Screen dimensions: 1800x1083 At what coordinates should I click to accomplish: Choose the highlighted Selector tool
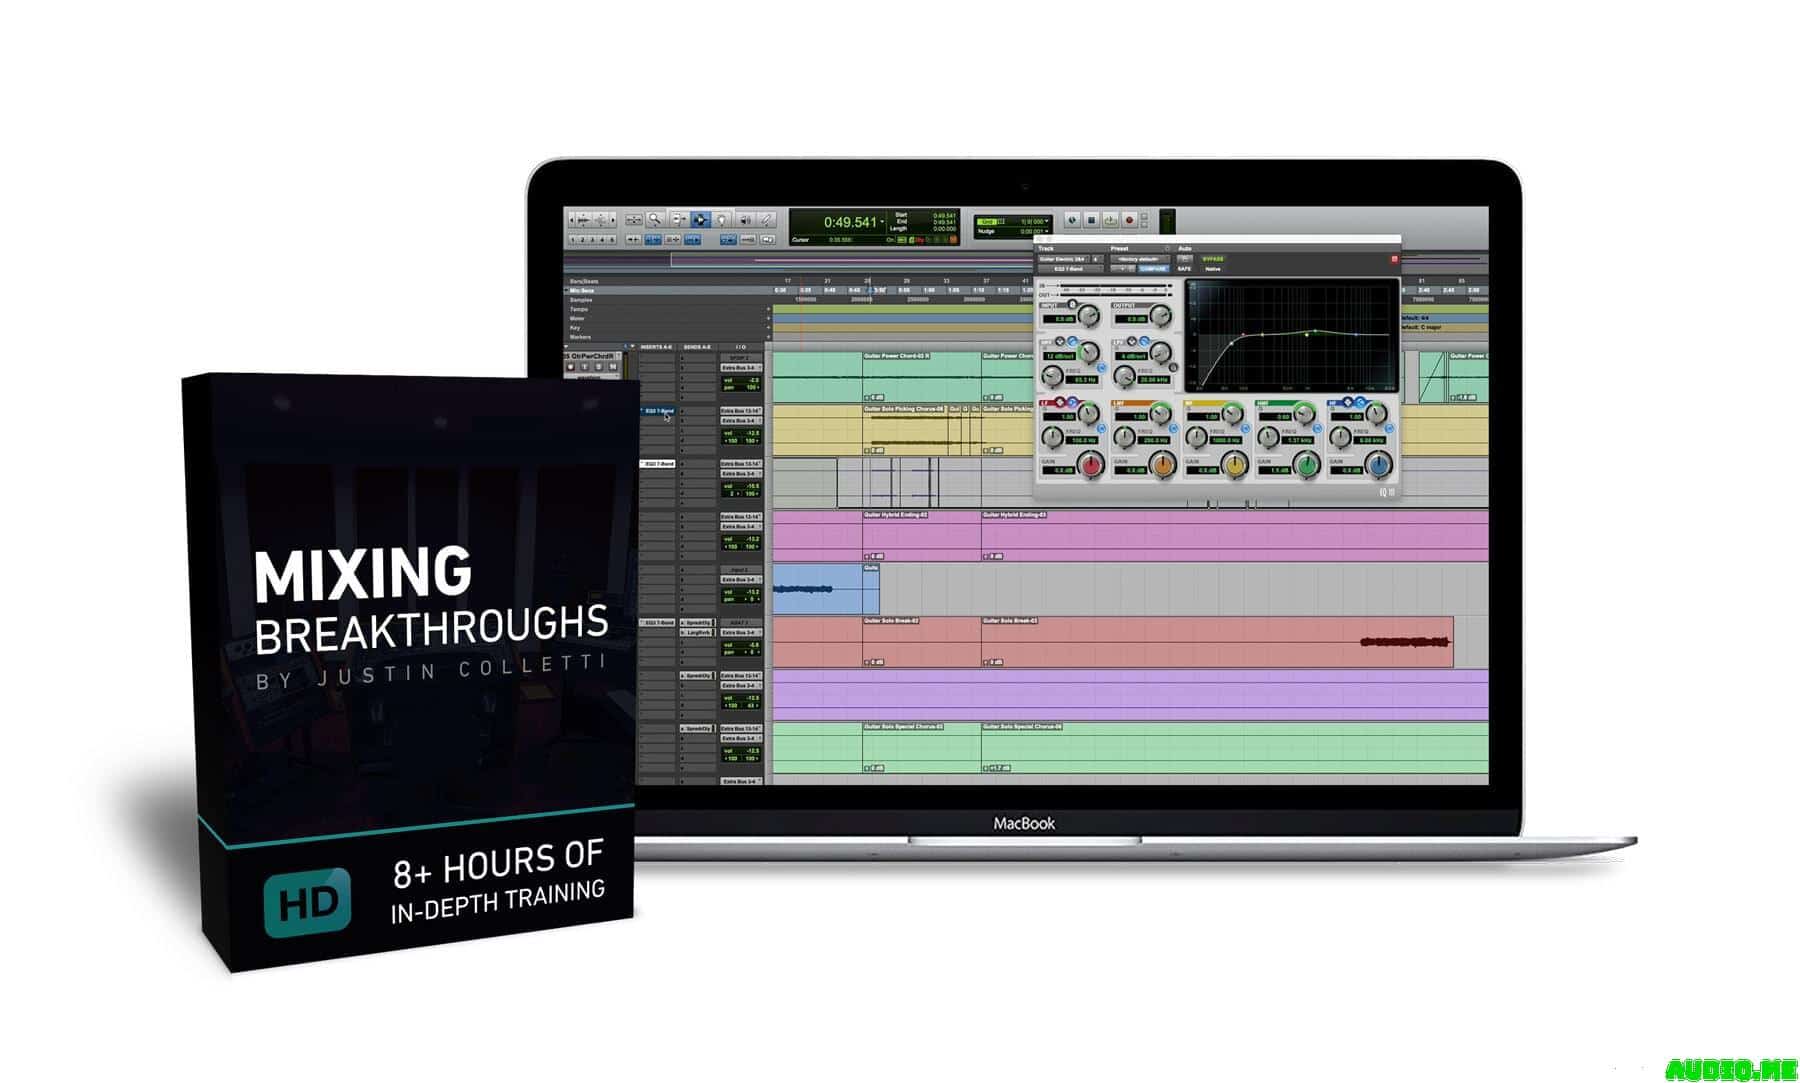(700, 219)
